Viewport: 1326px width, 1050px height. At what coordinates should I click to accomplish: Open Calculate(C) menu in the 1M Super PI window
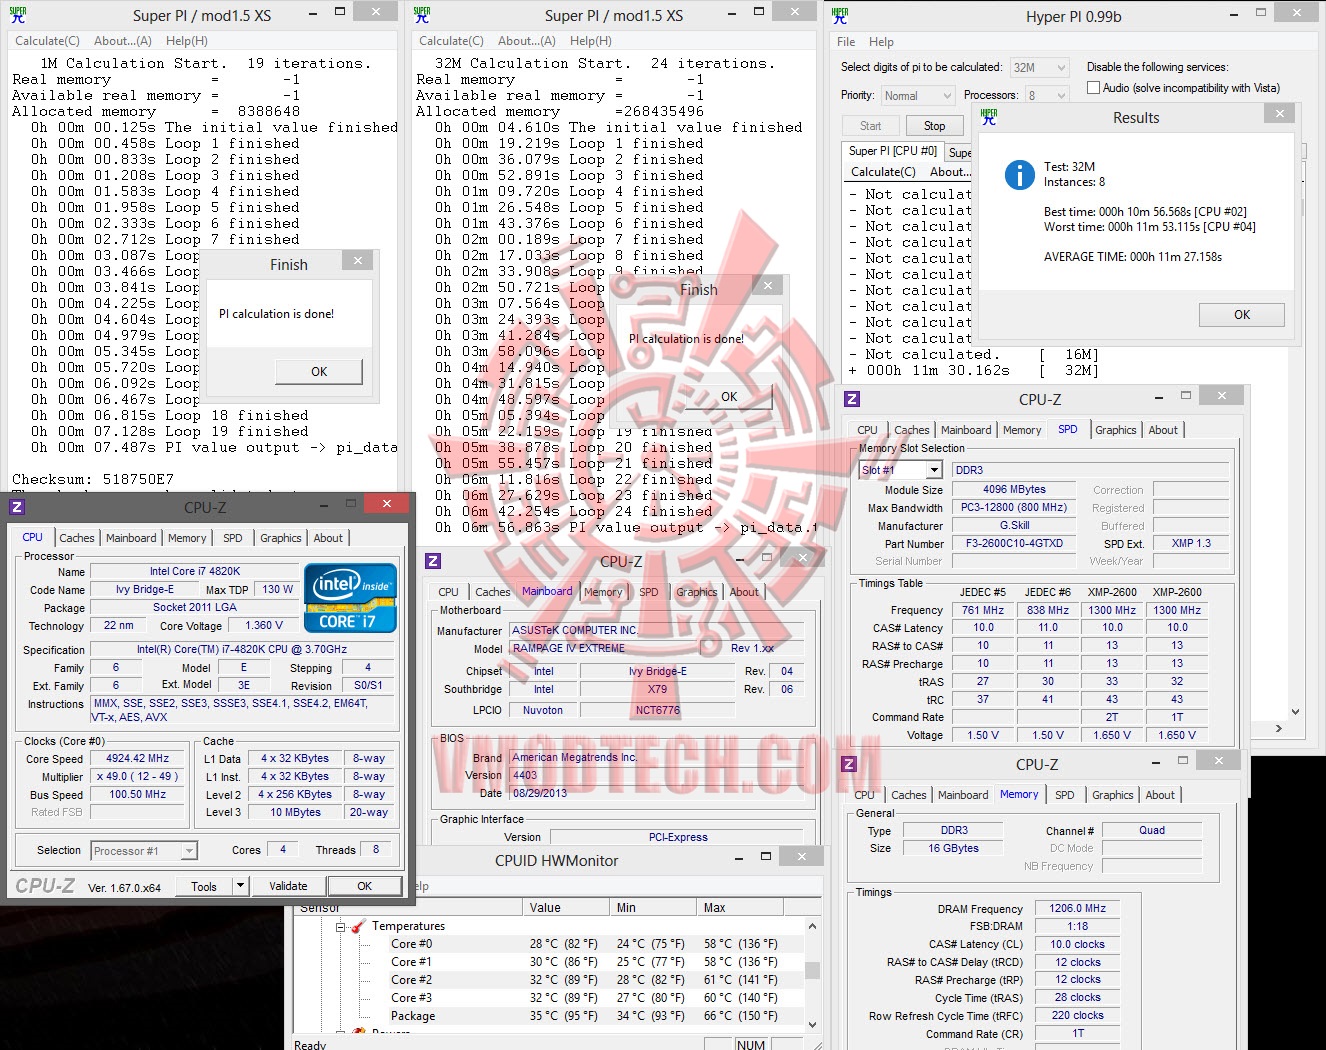point(47,41)
